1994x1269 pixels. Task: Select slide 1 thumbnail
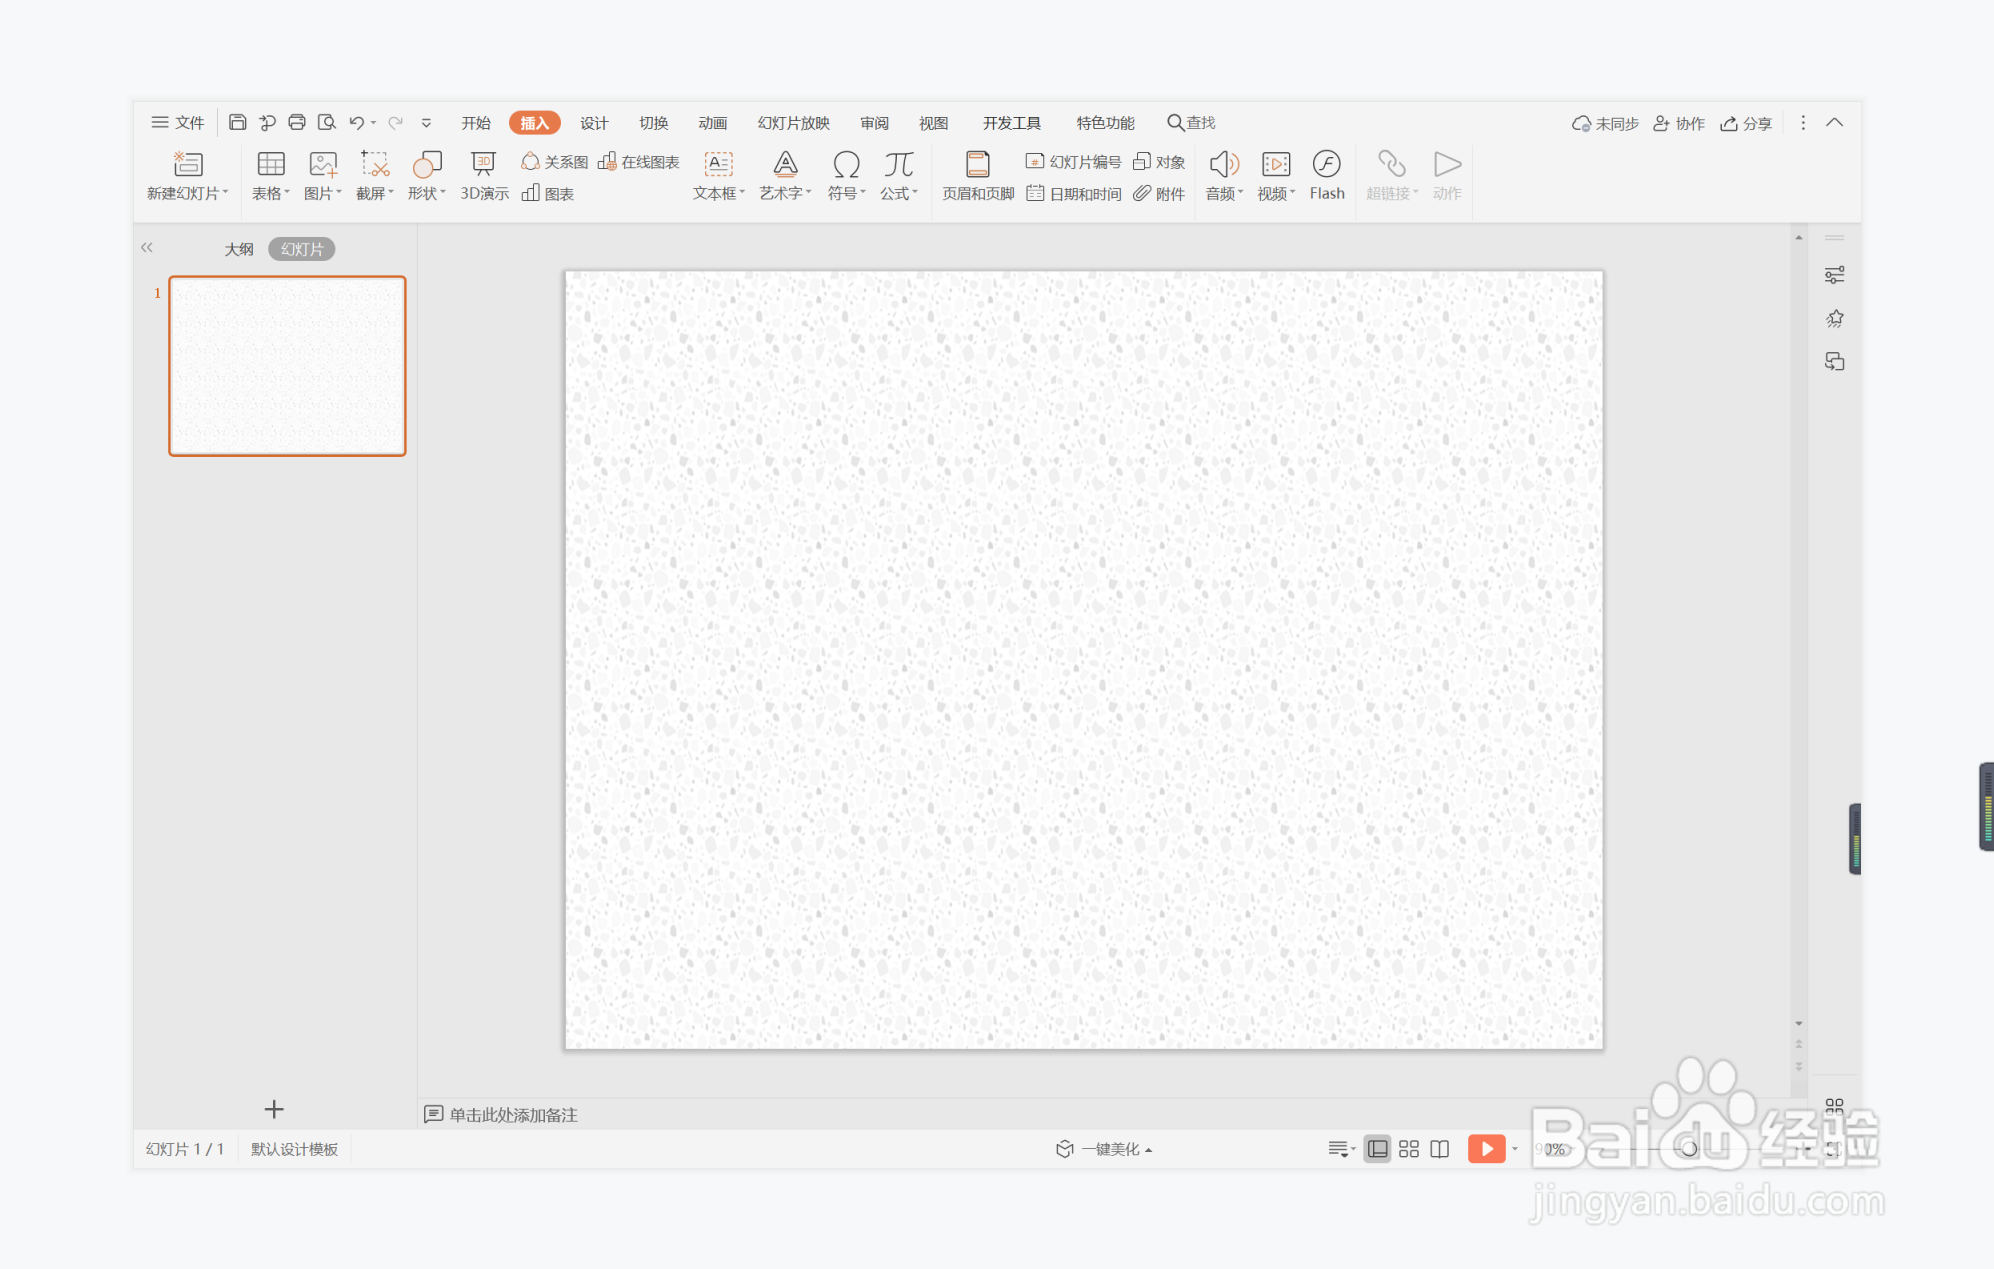click(287, 366)
